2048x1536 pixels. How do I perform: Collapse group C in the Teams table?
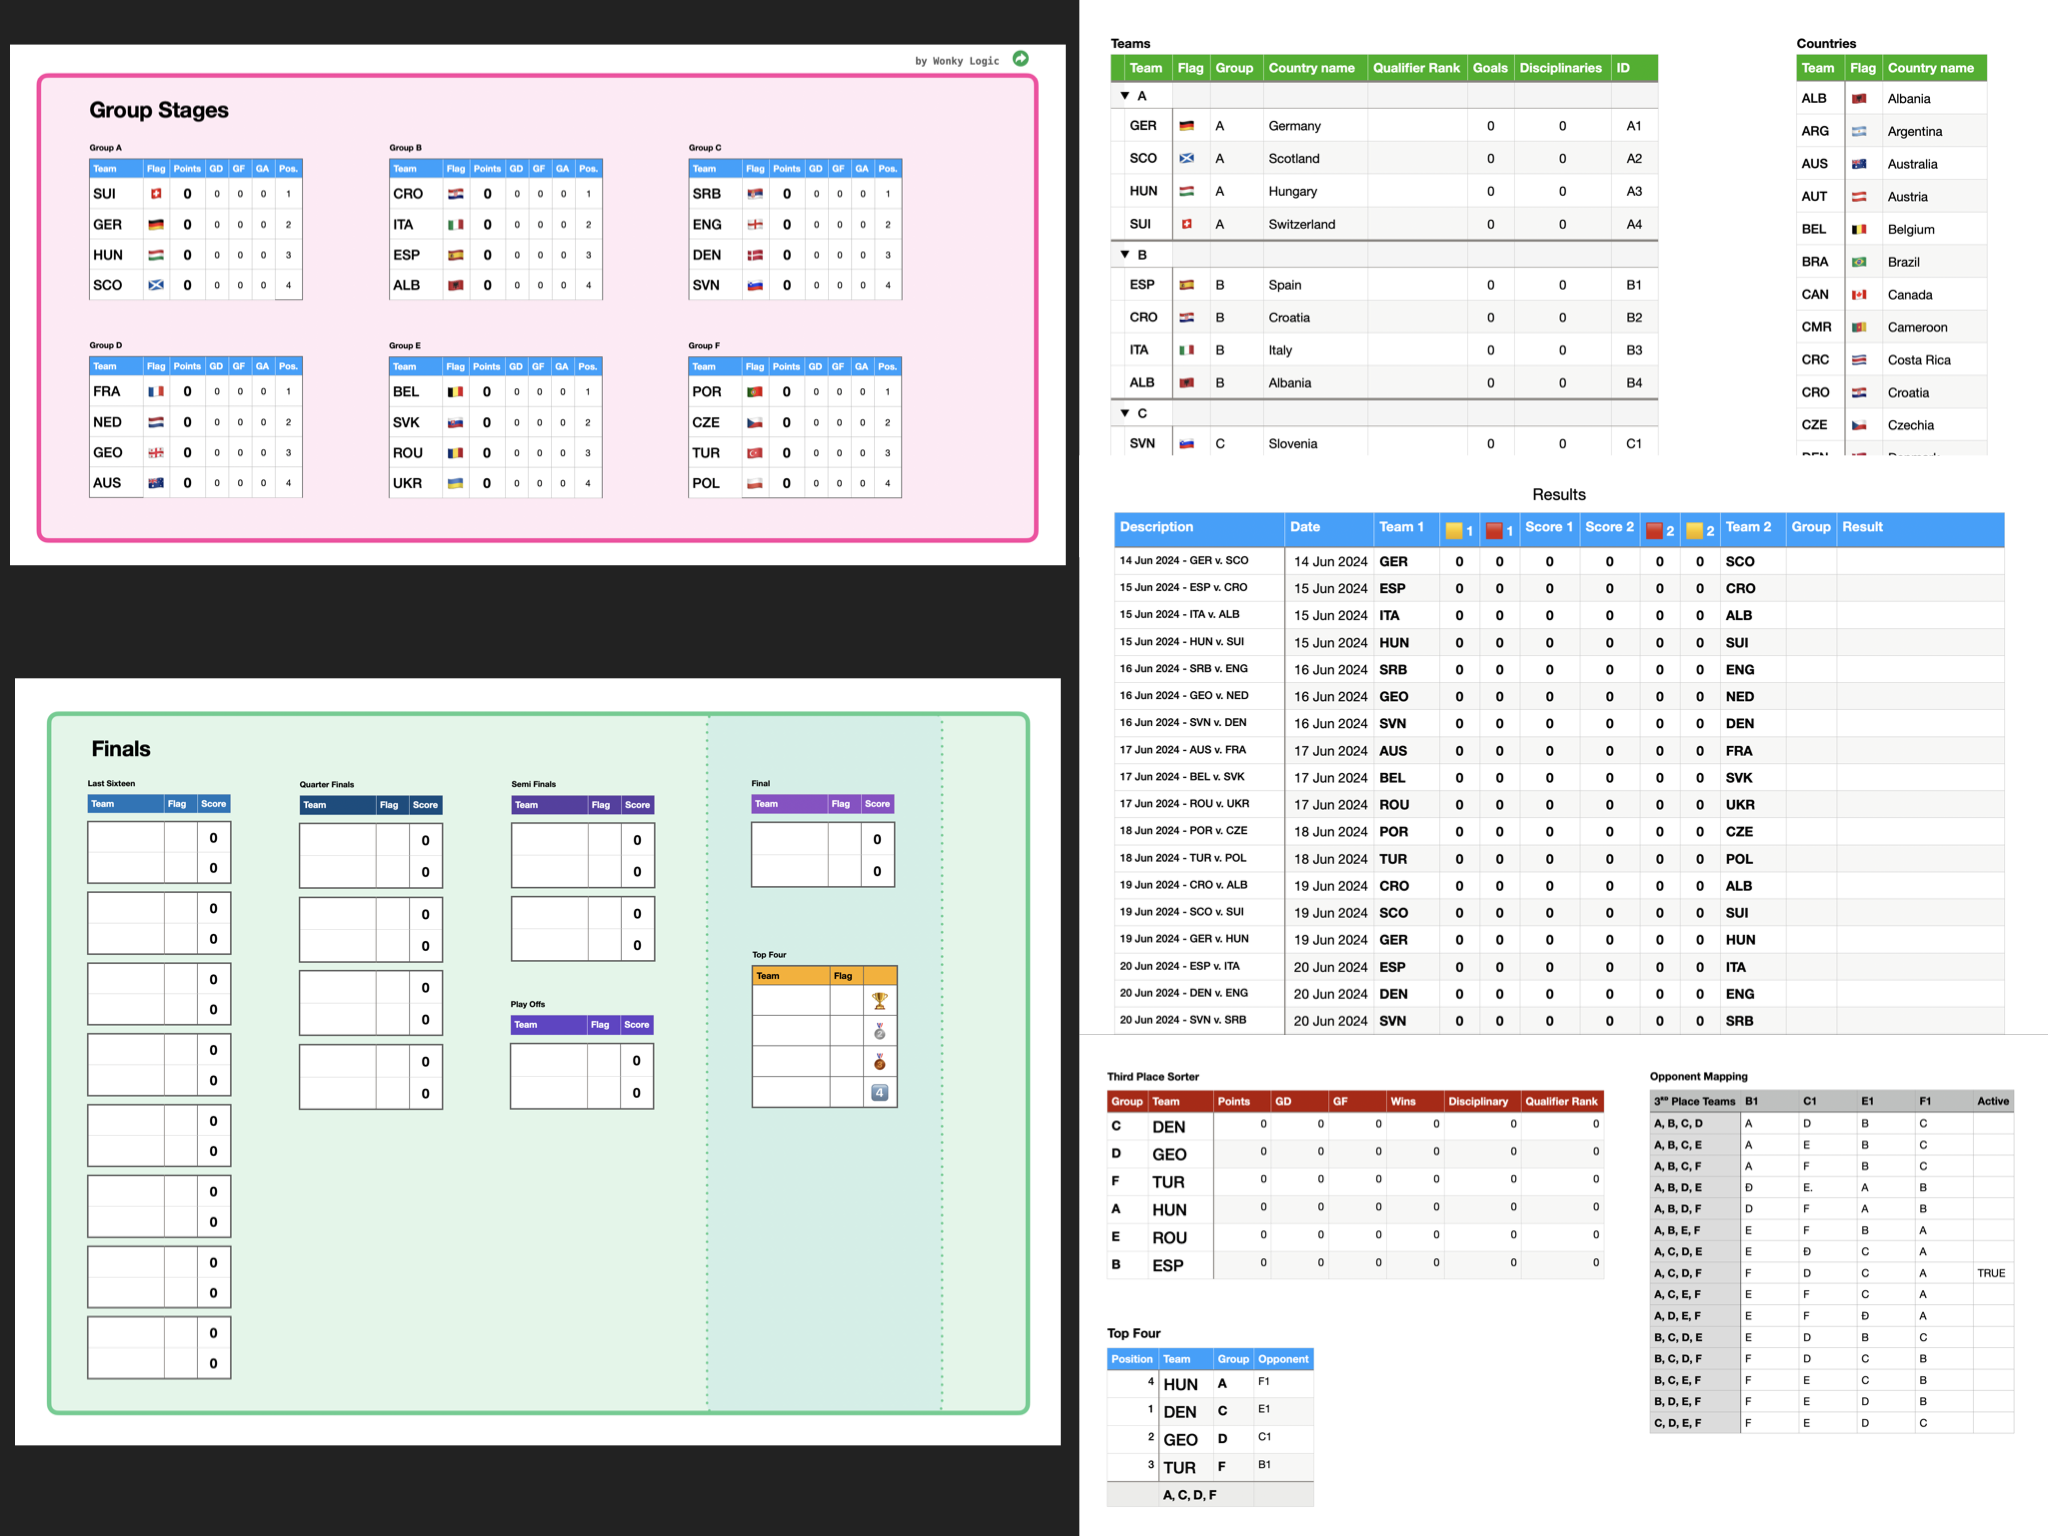1125,413
